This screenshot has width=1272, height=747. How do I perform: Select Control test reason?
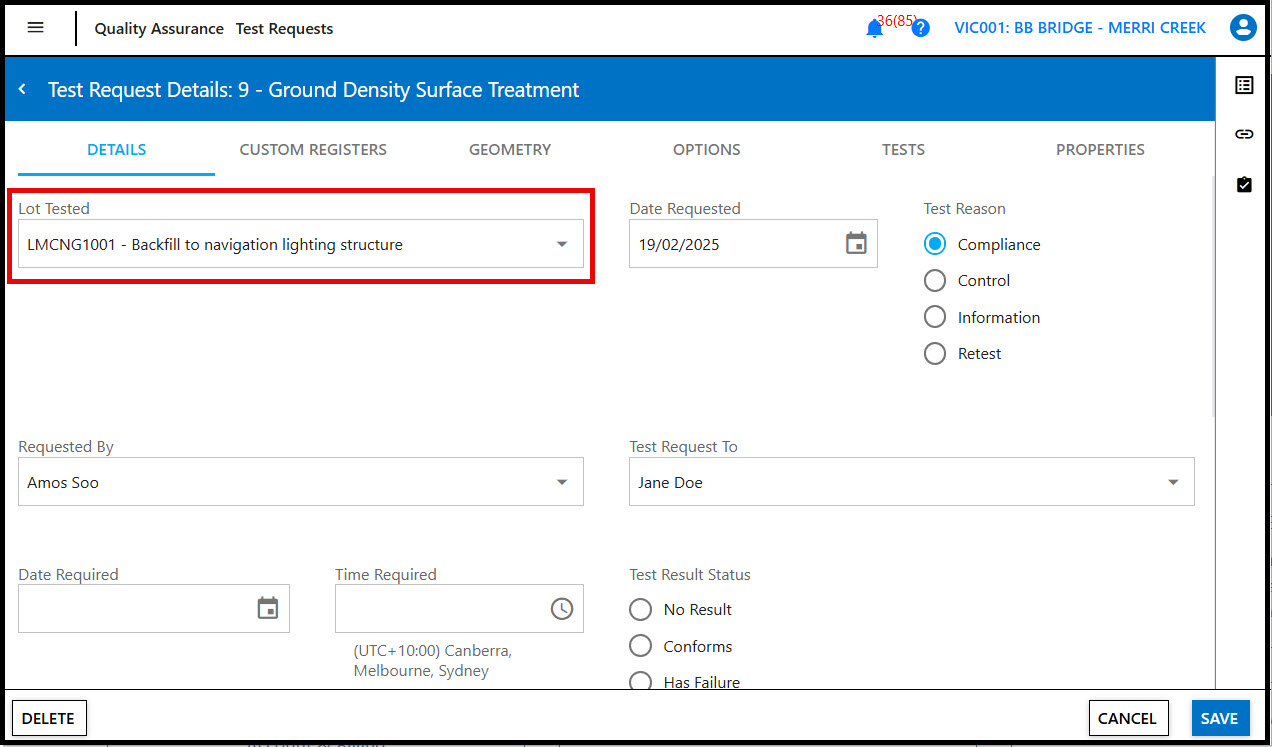click(x=935, y=281)
